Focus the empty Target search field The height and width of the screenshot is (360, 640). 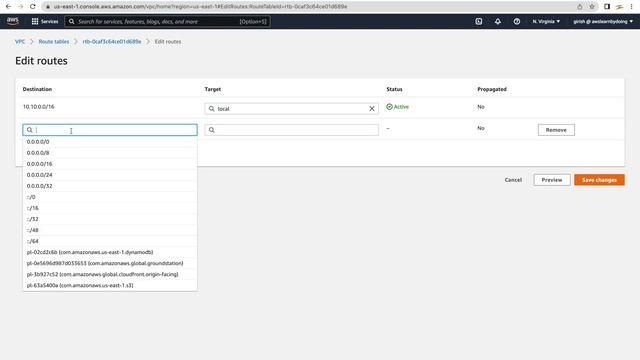(291, 130)
